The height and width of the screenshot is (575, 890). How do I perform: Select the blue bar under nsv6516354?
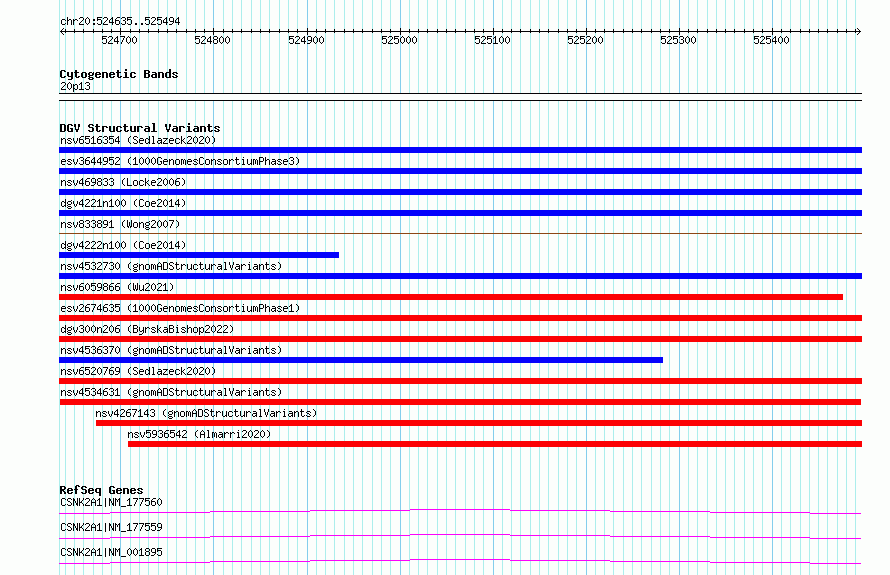[x=460, y=150]
